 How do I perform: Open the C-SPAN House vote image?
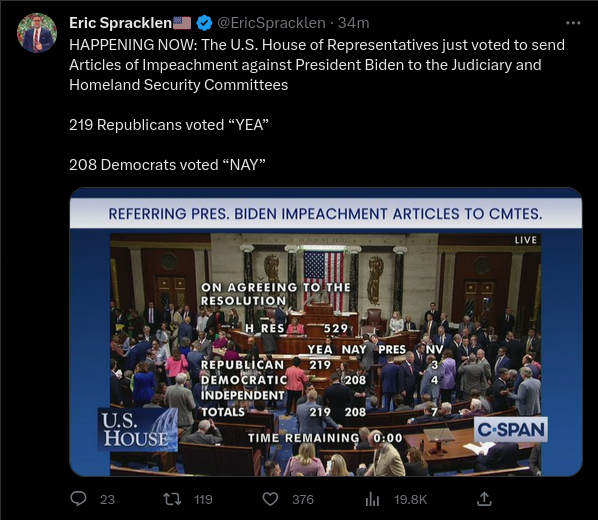pos(326,332)
